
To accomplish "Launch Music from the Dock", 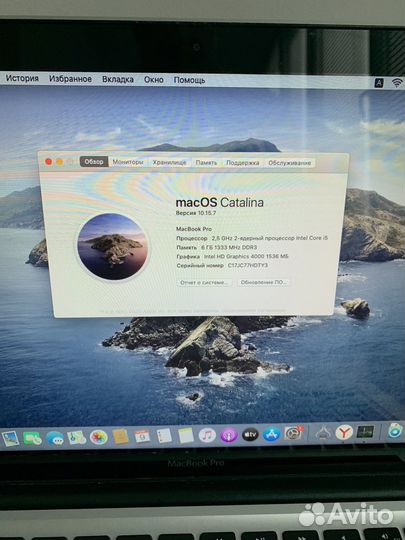I will [207, 435].
